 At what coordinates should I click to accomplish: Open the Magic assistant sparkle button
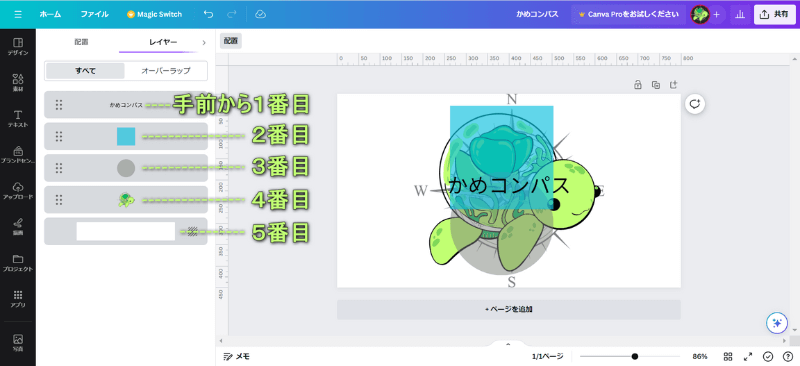click(x=777, y=323)
